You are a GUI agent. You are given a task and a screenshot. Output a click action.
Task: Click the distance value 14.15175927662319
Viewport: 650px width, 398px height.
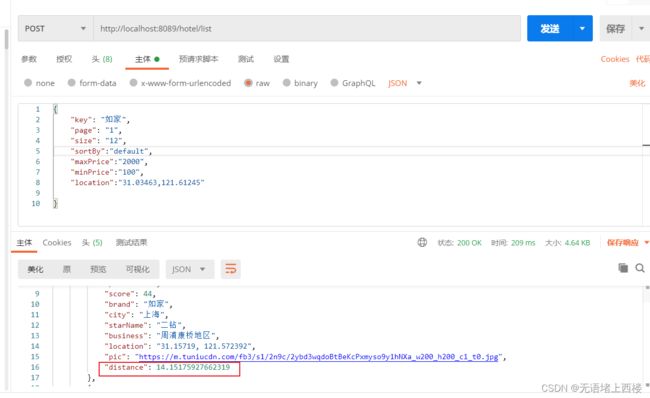coord(193,367)
